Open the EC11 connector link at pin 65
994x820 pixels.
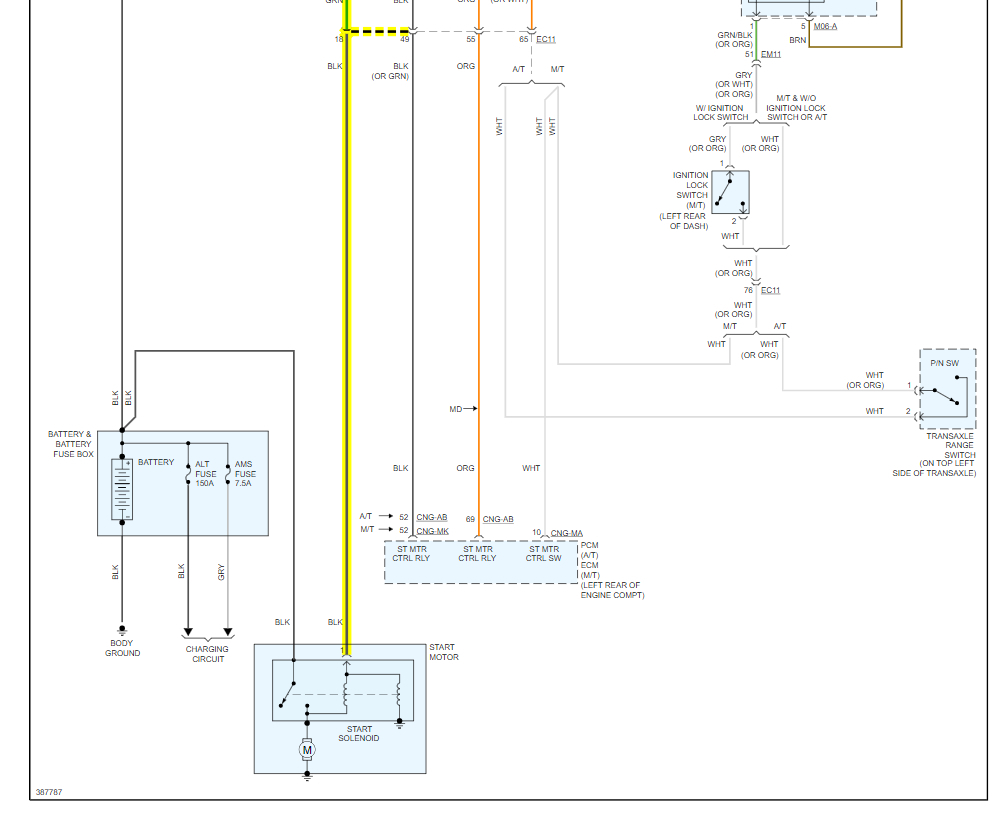546,39
